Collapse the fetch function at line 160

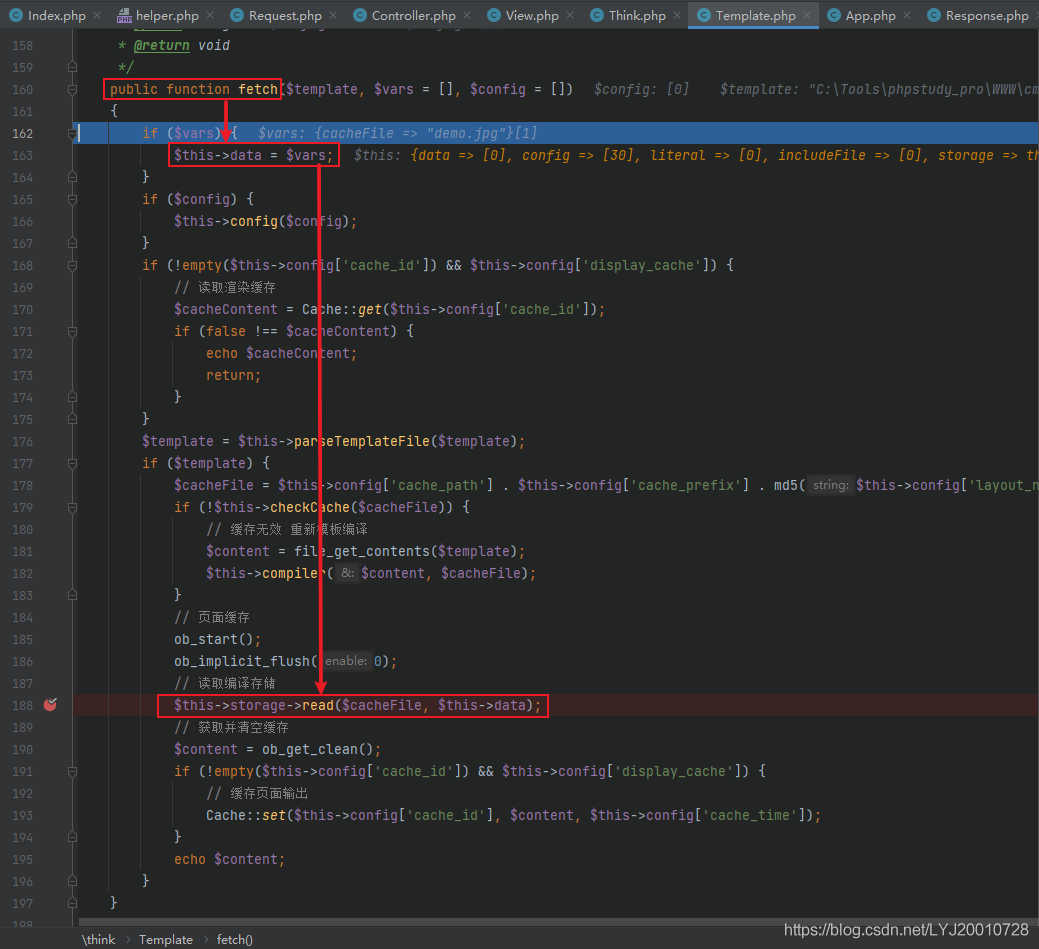[x=72, y=89]
